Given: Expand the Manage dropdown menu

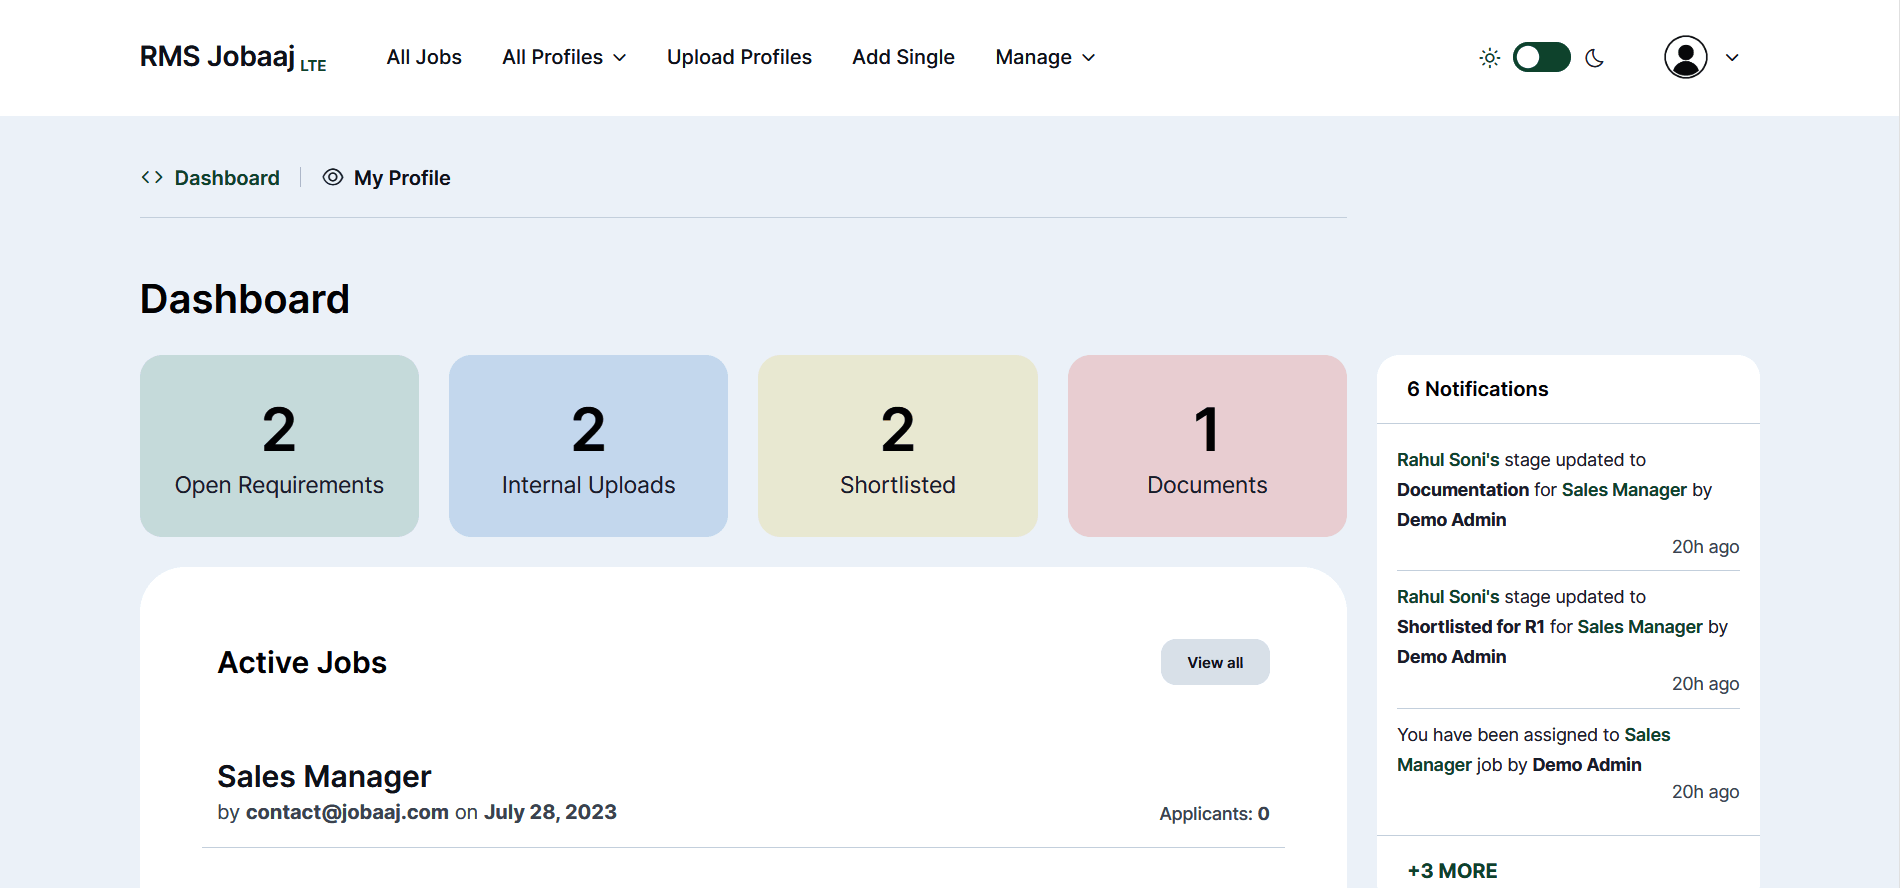Looking at the screenshot, I should click(x=1045, y=57).
